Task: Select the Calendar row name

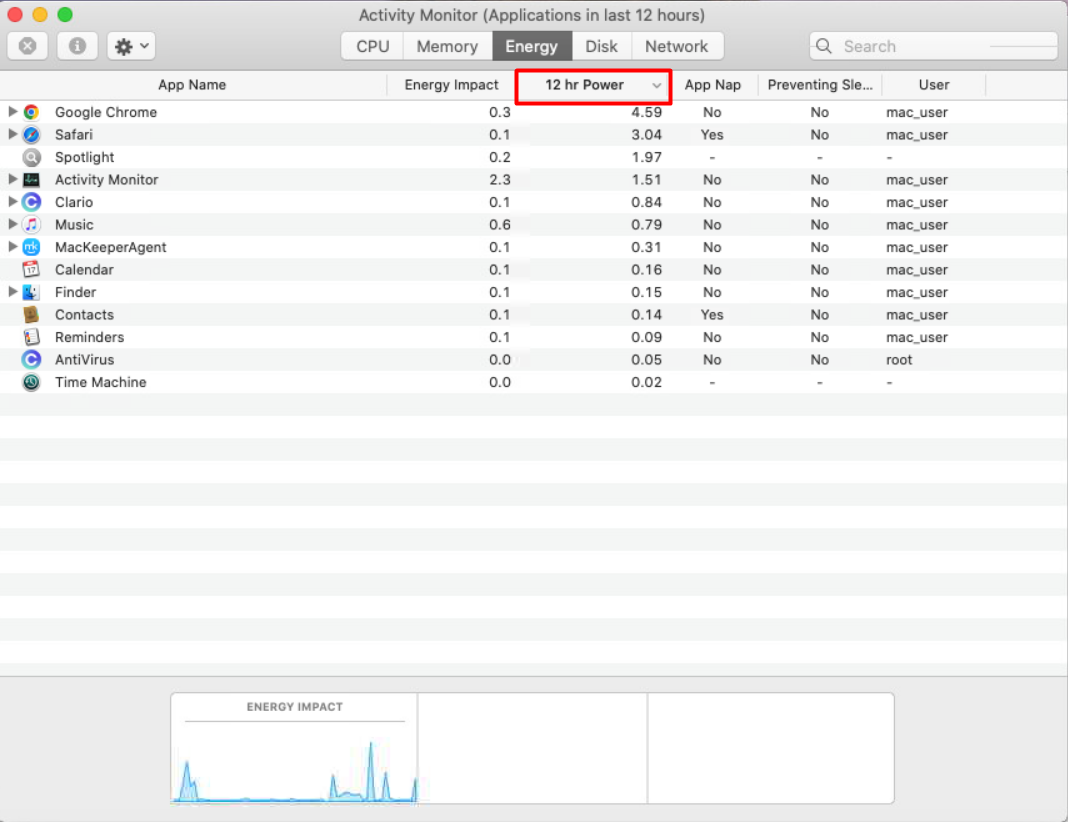Action: click(x=84, y=270)
